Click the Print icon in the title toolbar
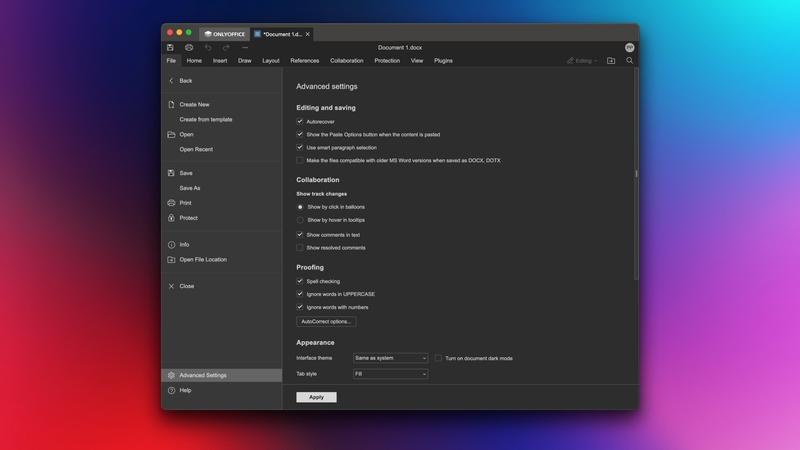This screenshot has width=800, height=450. 189,47
